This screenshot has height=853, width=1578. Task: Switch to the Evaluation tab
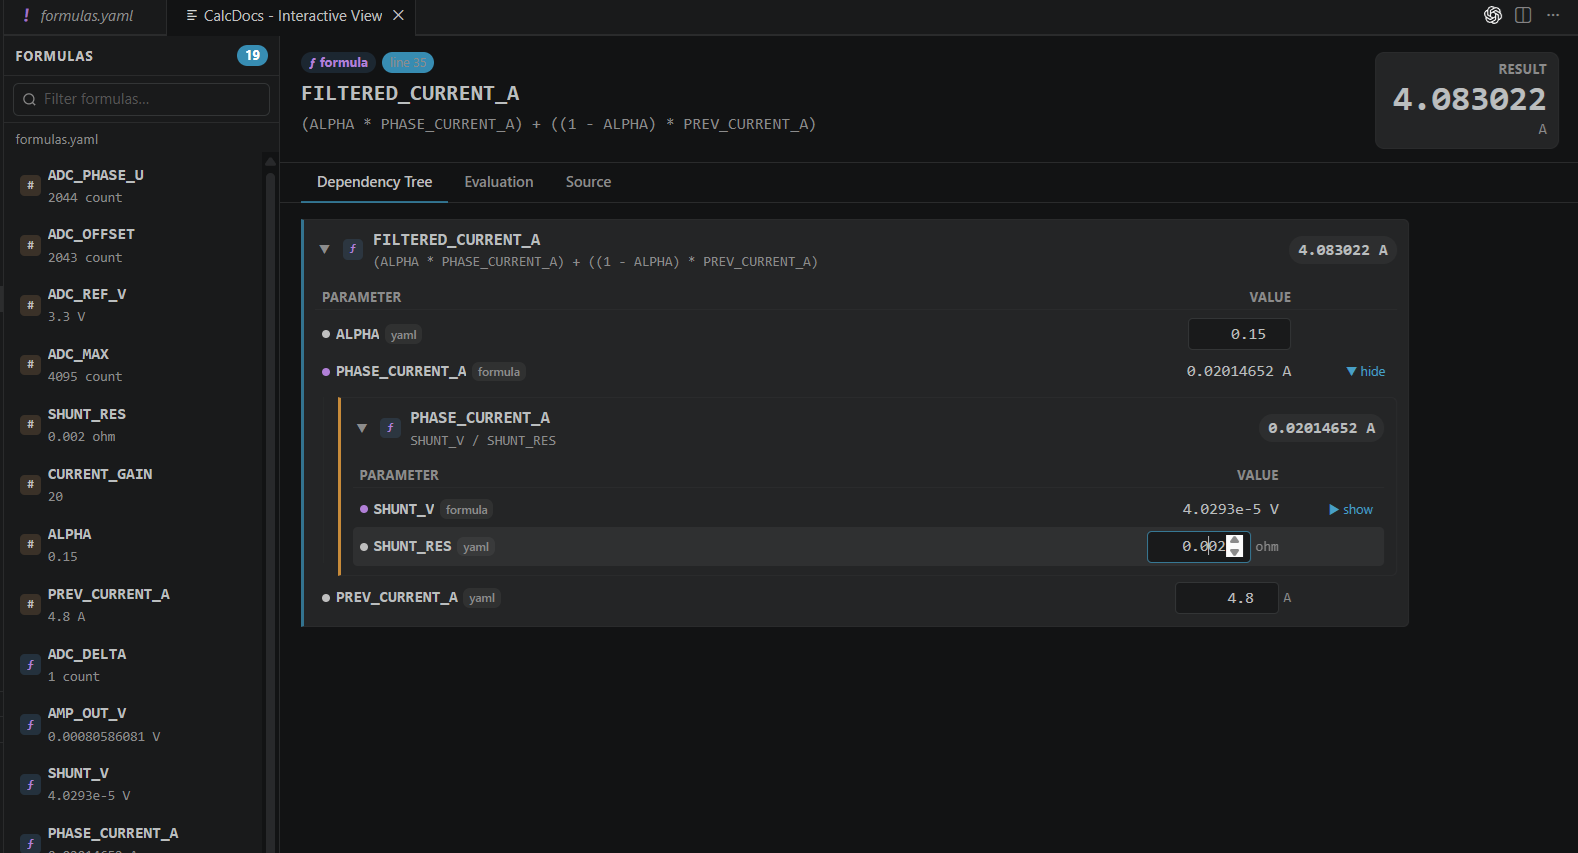[x=499, y=182]
